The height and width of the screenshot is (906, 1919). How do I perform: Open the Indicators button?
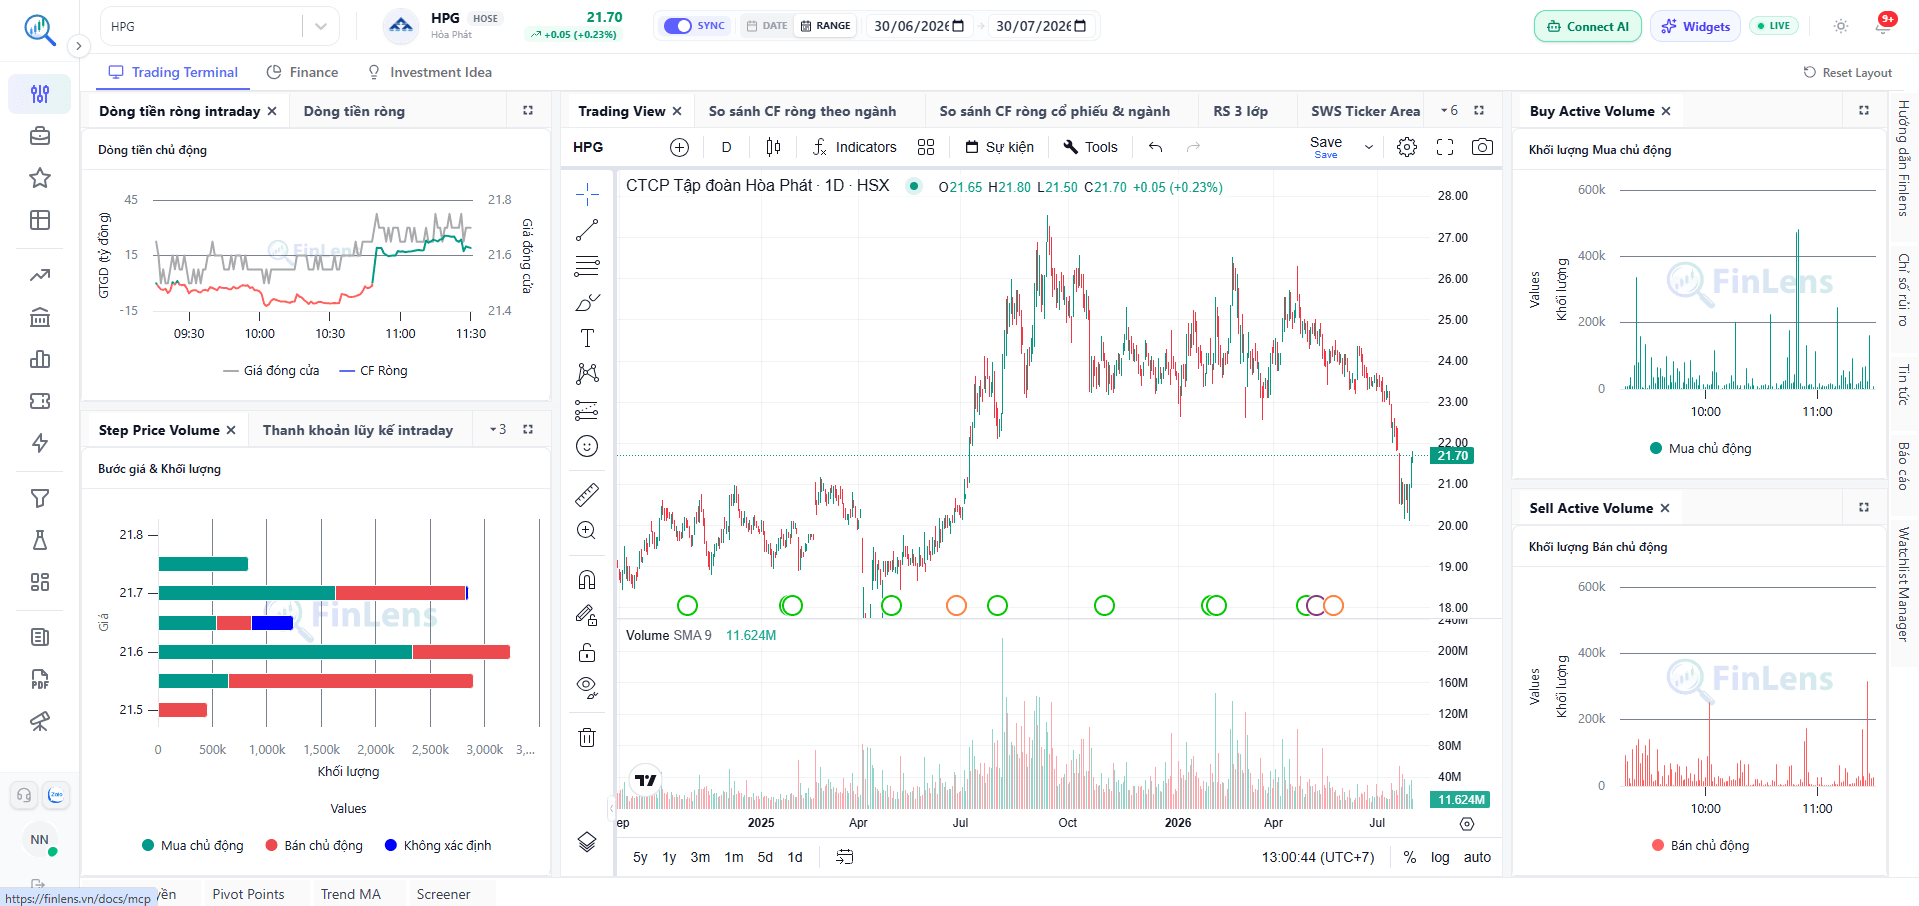click(854, 147)
